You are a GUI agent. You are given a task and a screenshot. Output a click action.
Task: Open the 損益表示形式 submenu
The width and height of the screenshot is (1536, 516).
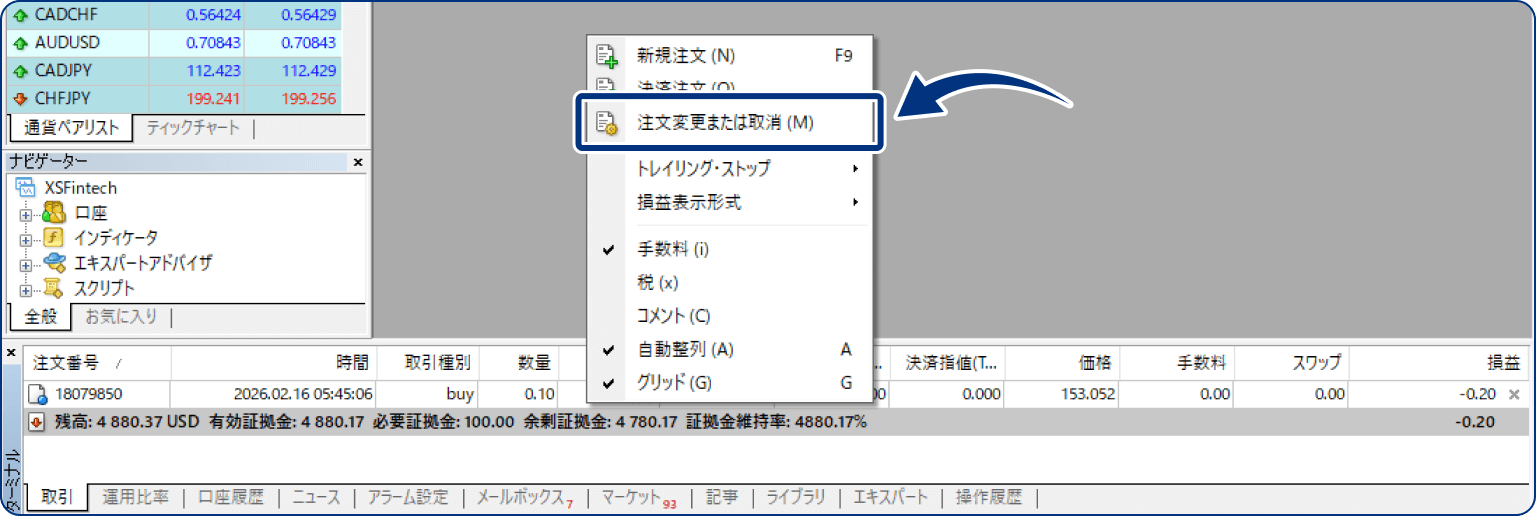[730, 202]
